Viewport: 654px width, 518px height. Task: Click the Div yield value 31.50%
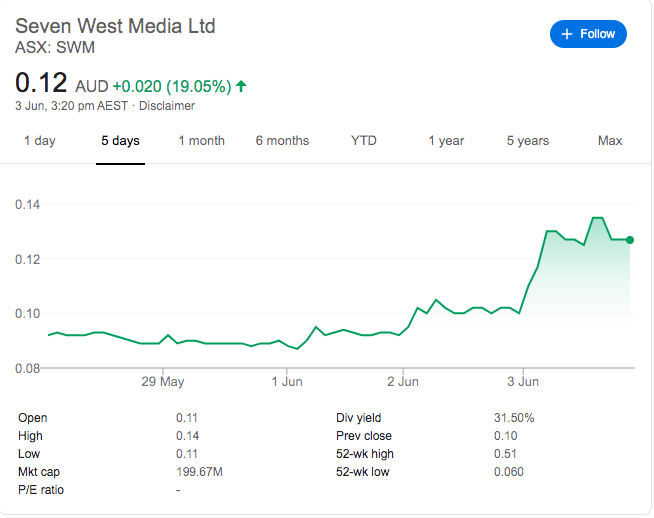pyautogui.click(x=514, y=417)
